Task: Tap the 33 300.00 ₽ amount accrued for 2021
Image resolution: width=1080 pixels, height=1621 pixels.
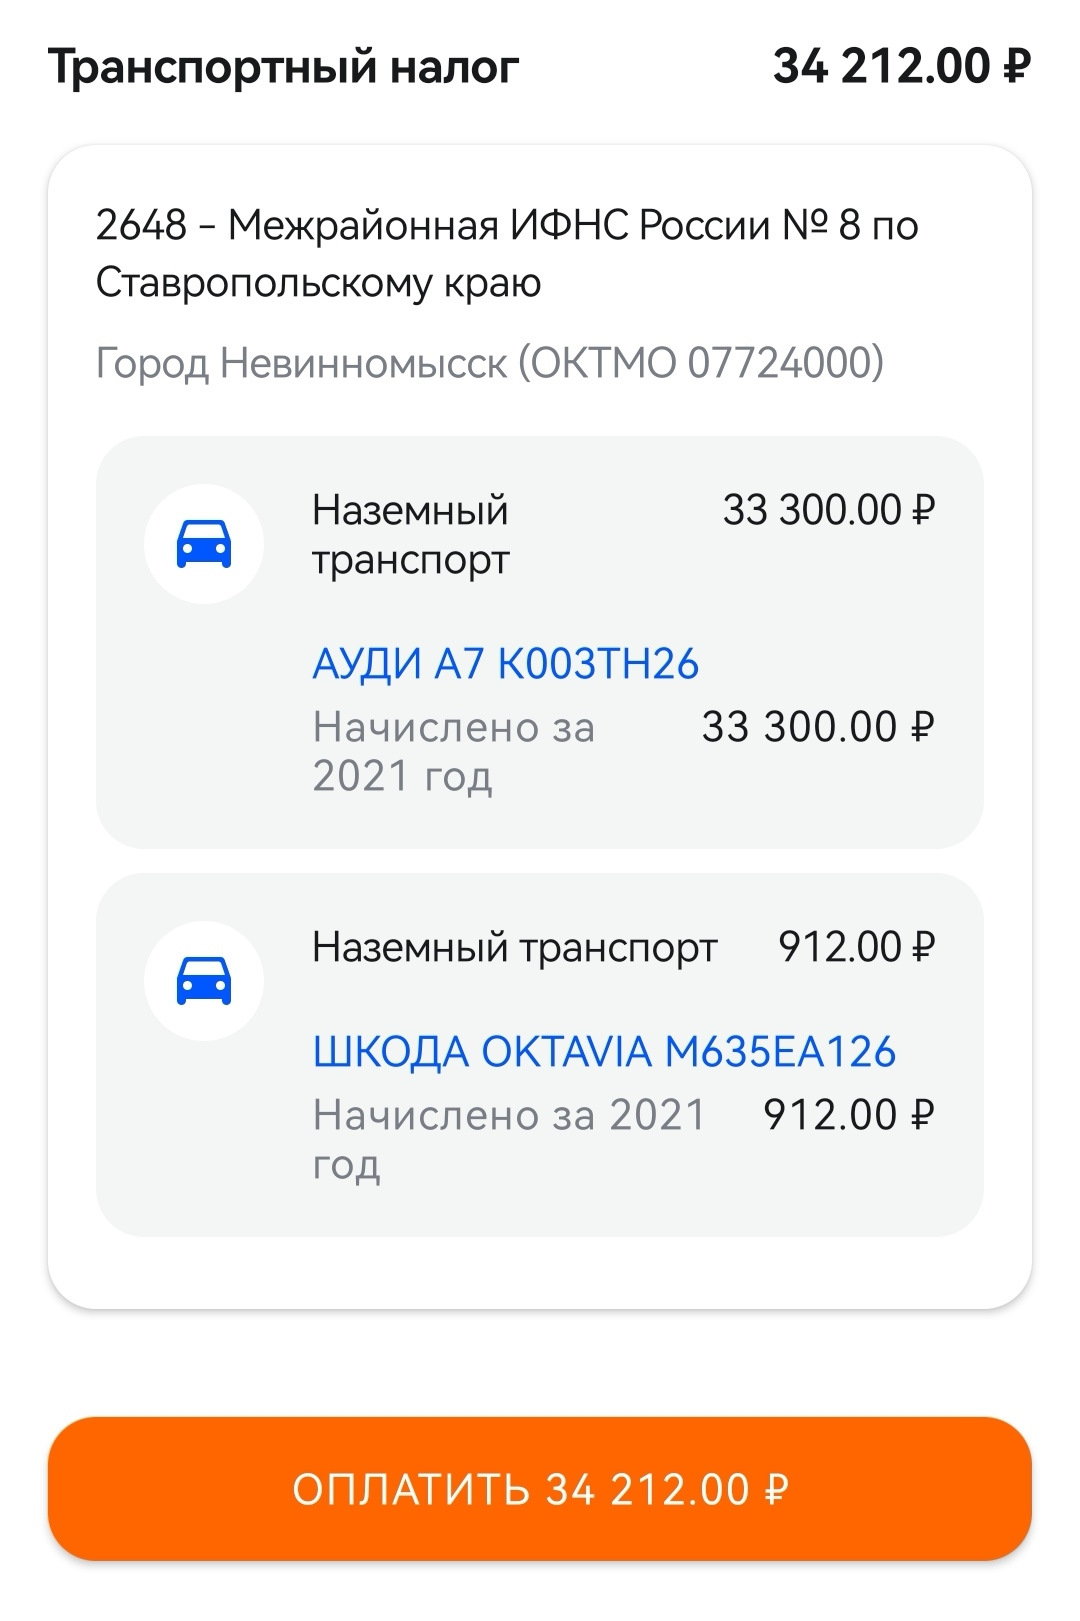Action: click(817, 727)
